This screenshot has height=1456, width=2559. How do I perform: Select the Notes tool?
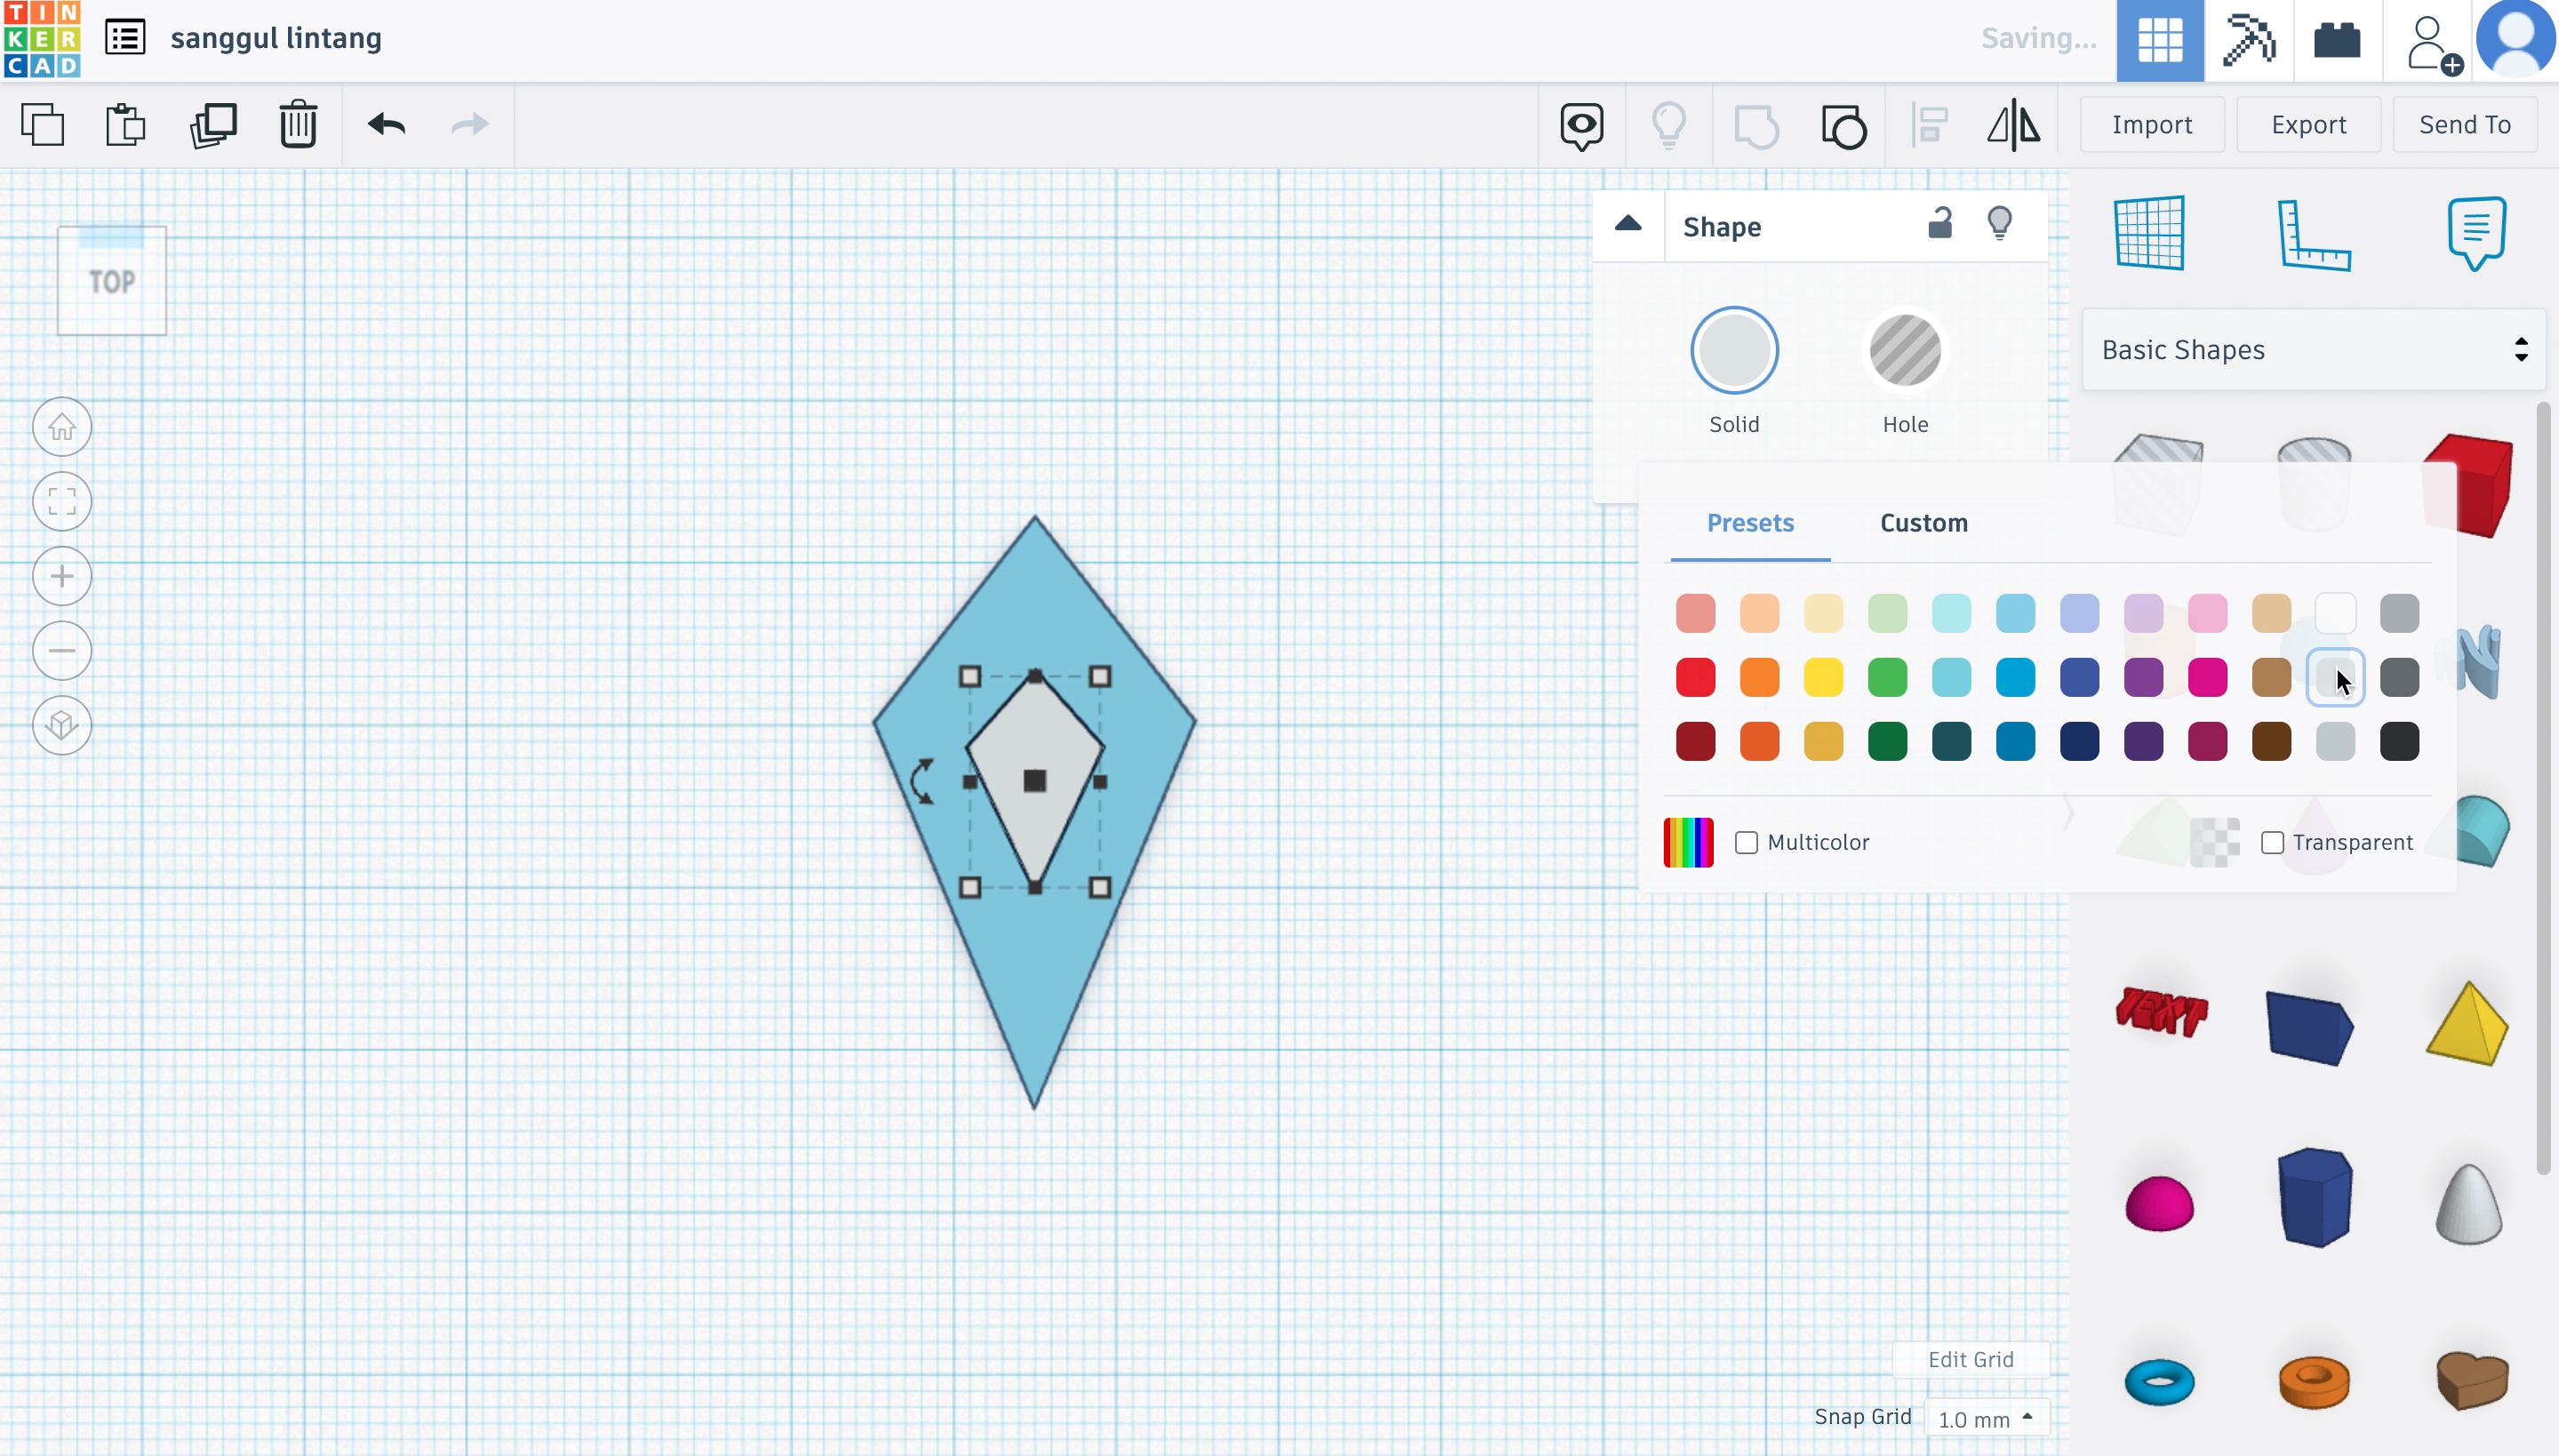tap(2476, 233)
